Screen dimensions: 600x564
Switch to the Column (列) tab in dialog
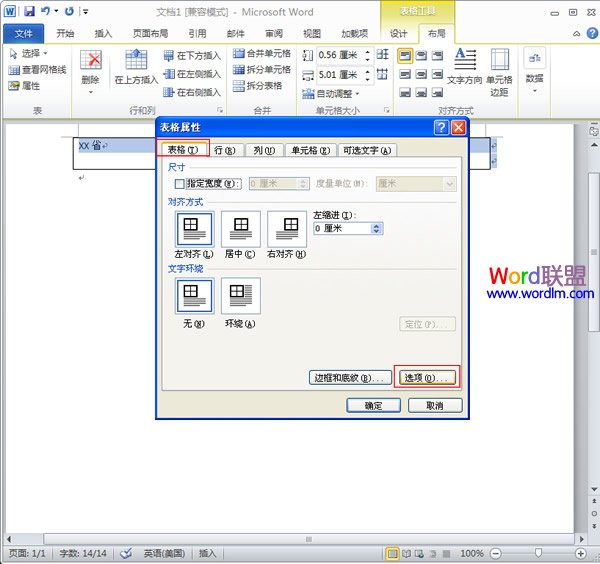(264, 150)
